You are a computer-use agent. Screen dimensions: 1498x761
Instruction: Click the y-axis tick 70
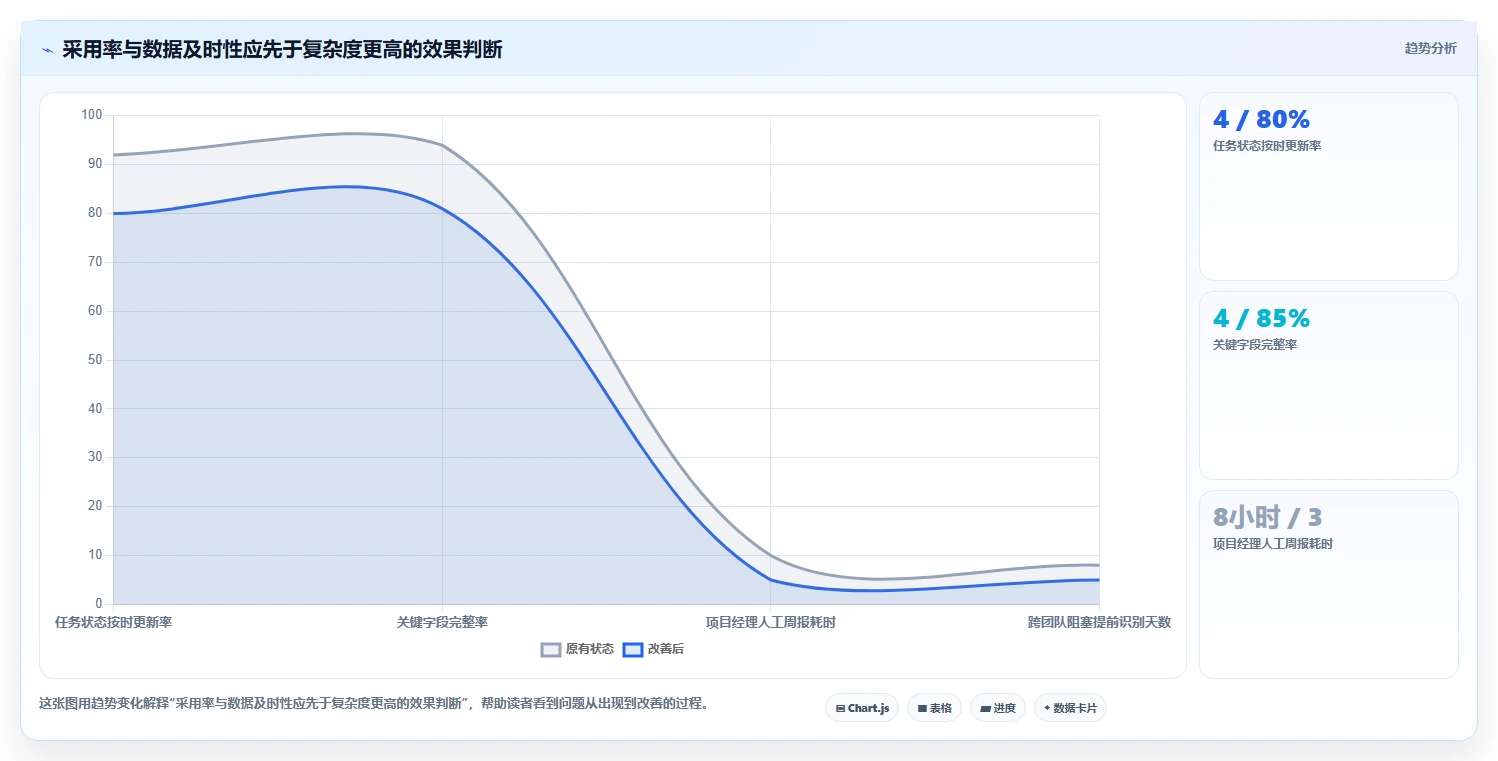pyautogui.click(x=95, y=262)
